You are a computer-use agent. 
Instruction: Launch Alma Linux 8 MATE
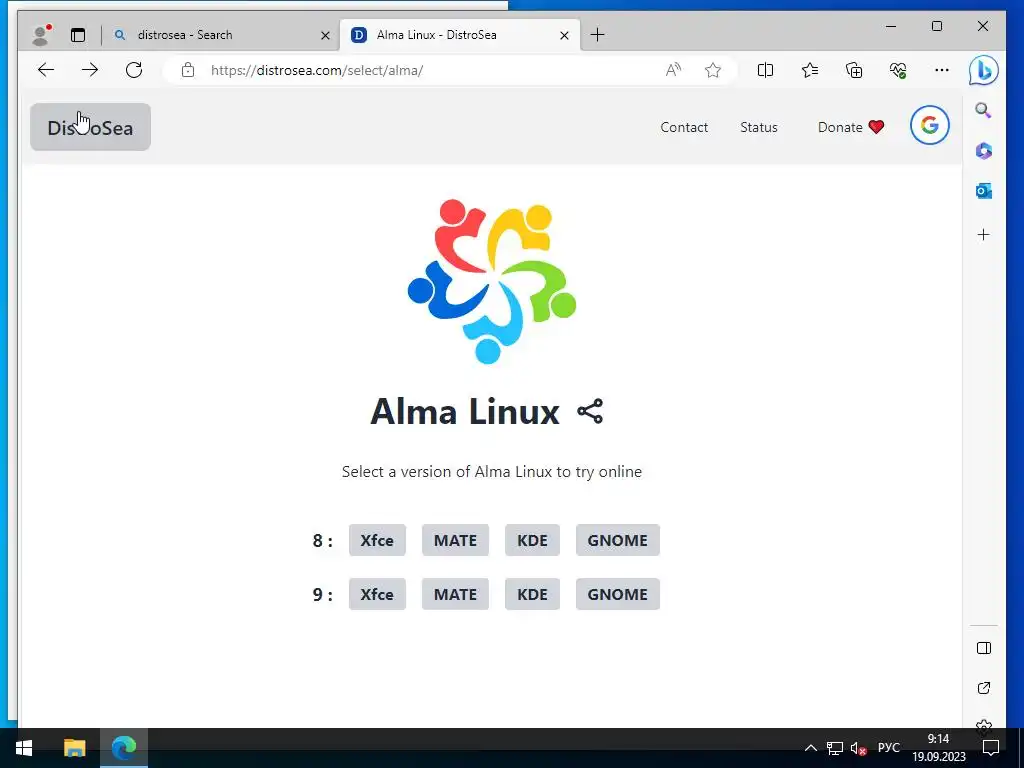[455, 540]
